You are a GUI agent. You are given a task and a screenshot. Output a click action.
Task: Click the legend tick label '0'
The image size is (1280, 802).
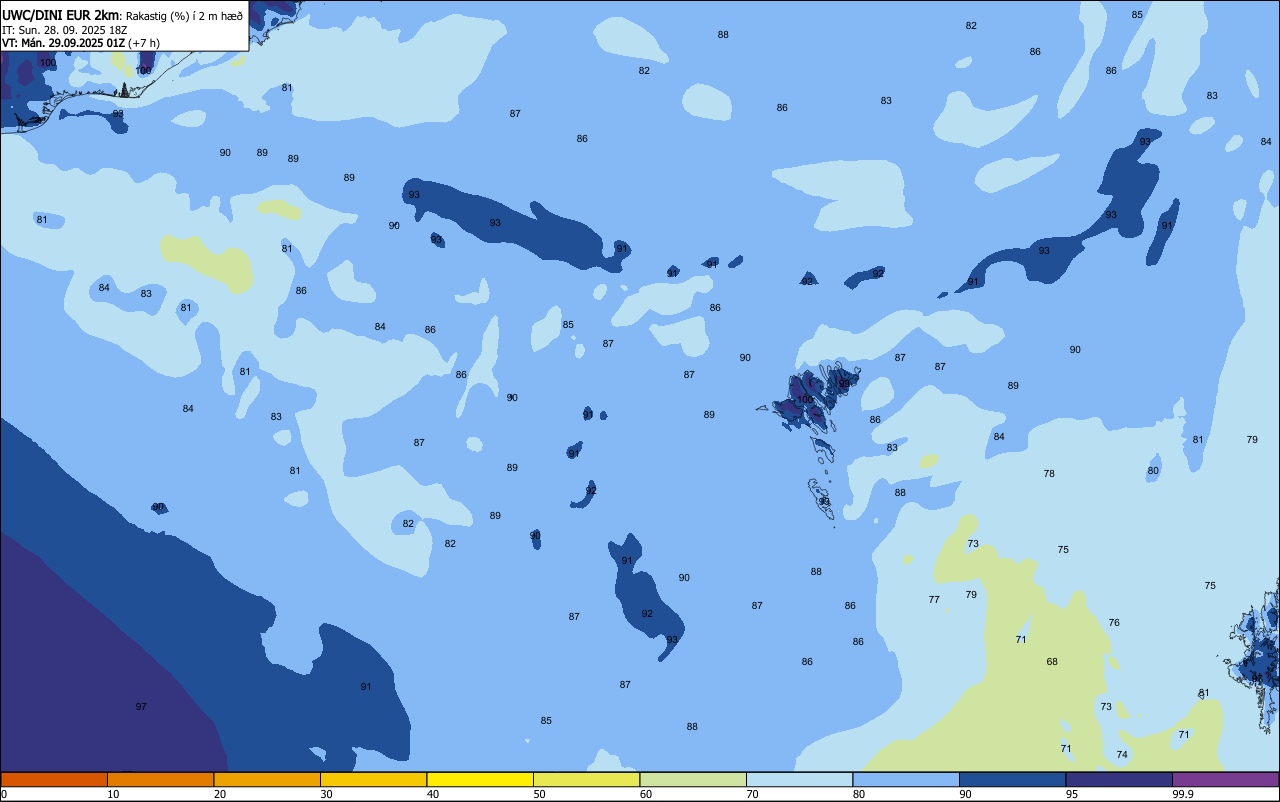point(4,794)
